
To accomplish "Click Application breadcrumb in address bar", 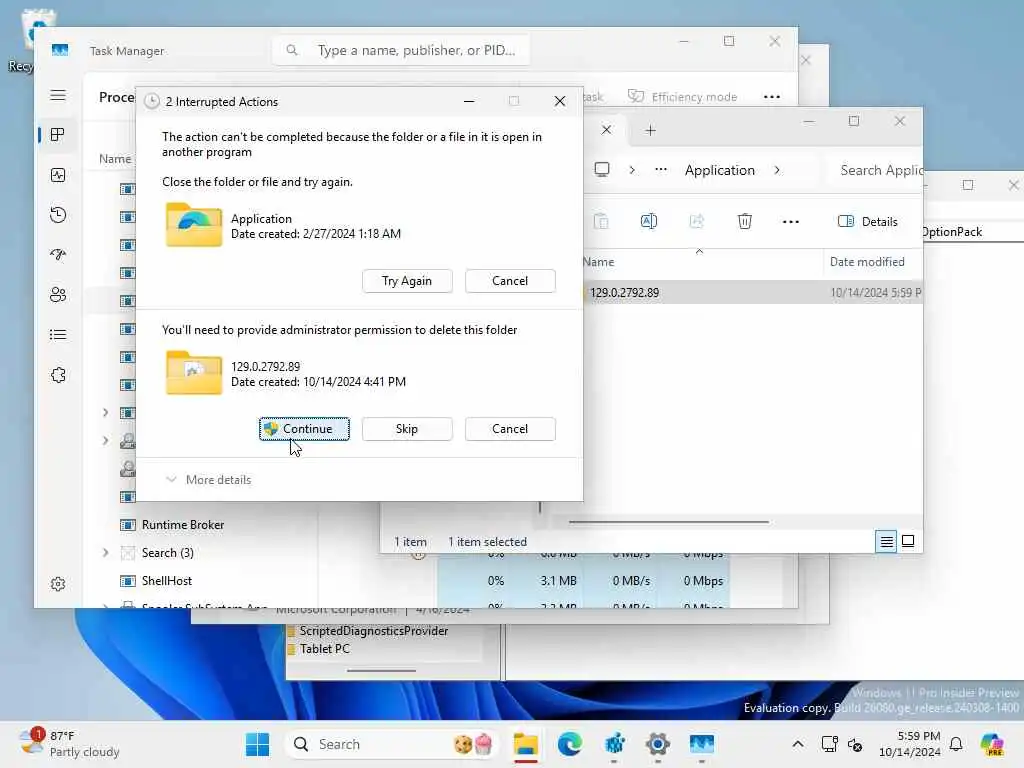I will (720, 170).
